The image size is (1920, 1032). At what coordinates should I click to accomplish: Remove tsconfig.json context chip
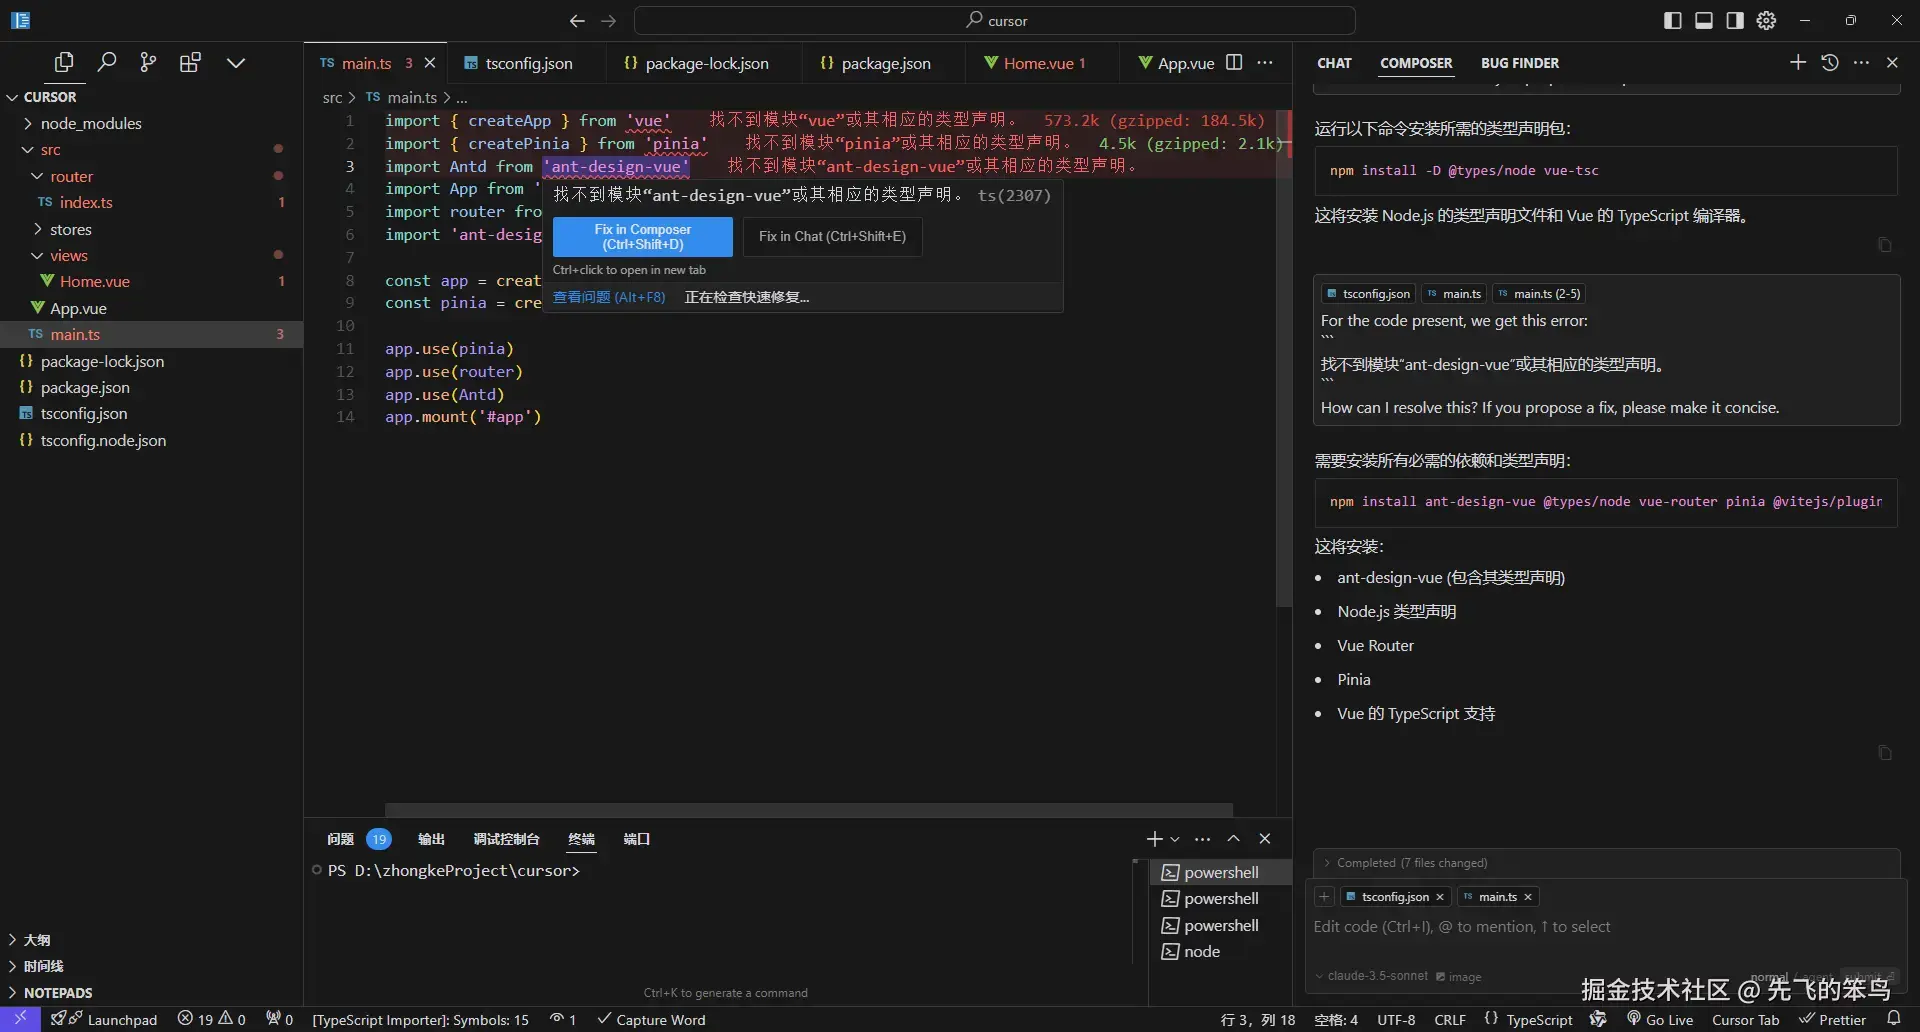point(1440,897)
